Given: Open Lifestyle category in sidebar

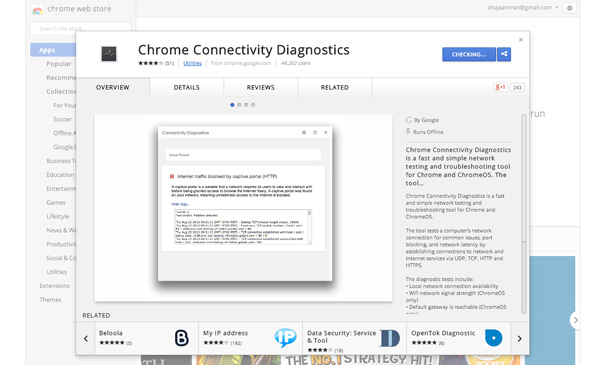Looking at the screenshot, I should 58,217.
